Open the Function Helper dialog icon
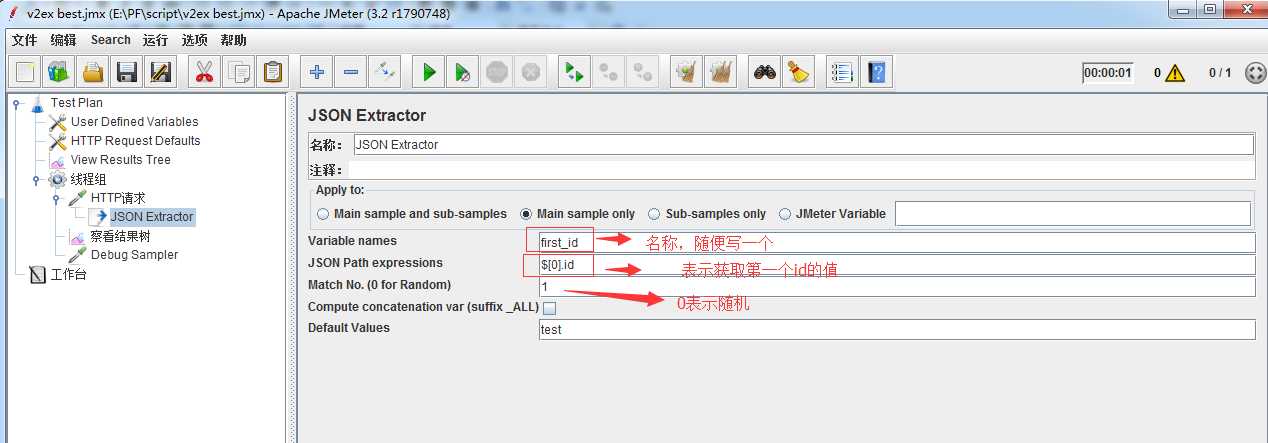The height and width of the screenshot is (443, 1268). [x=843, y=72]
